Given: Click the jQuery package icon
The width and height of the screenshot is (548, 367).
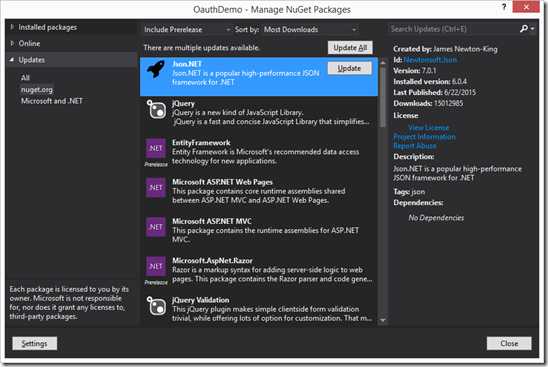Looking at the screenshot, I should click(x=156, y=109).
